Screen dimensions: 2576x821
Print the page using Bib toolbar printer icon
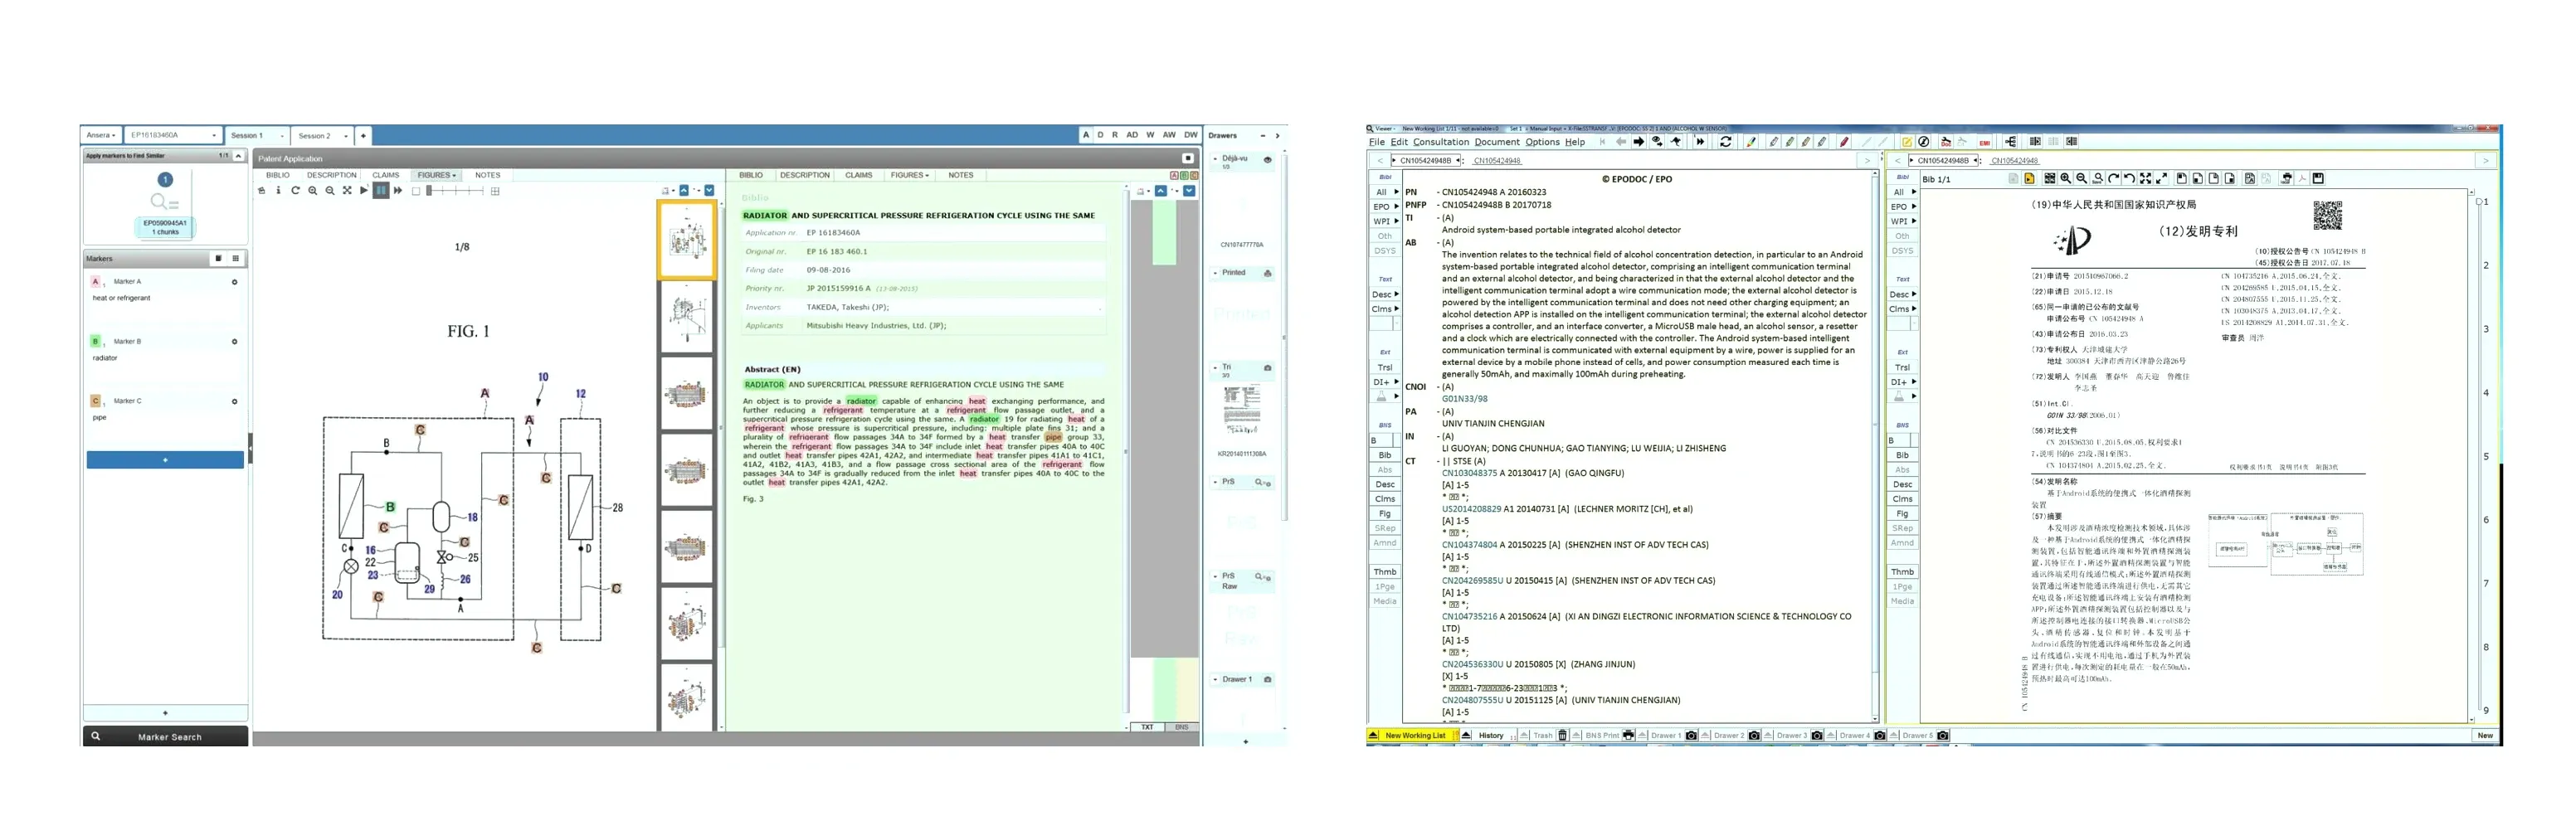coord(2286,179)
